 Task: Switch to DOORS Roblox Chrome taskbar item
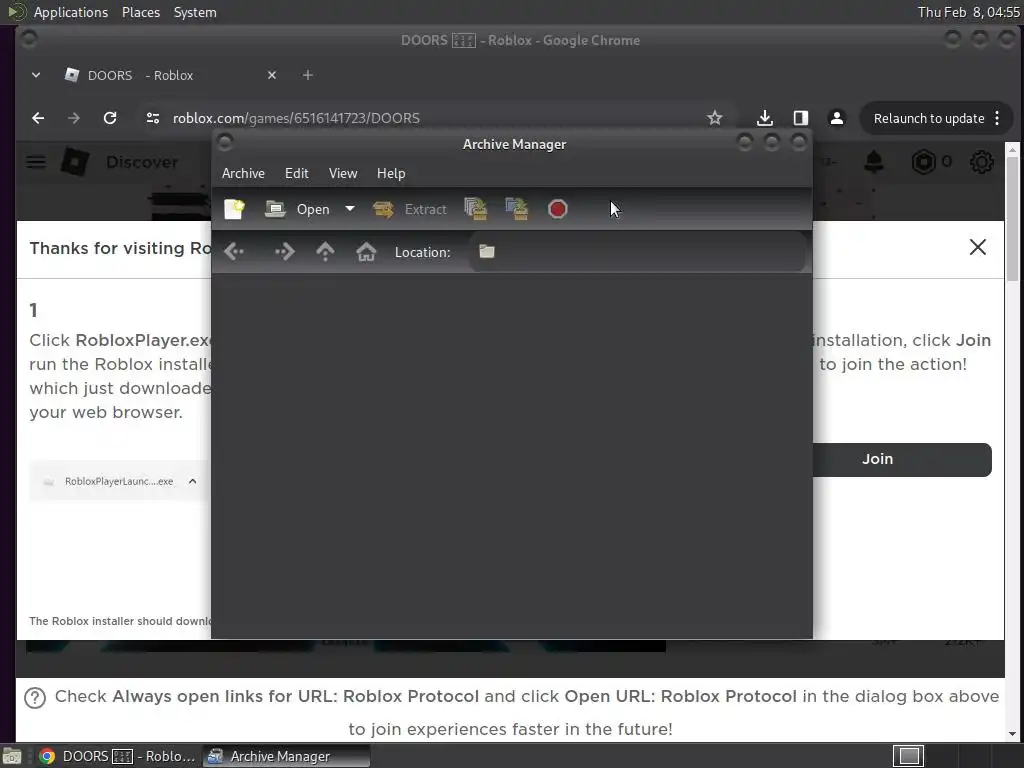click(x=118, y=756)
